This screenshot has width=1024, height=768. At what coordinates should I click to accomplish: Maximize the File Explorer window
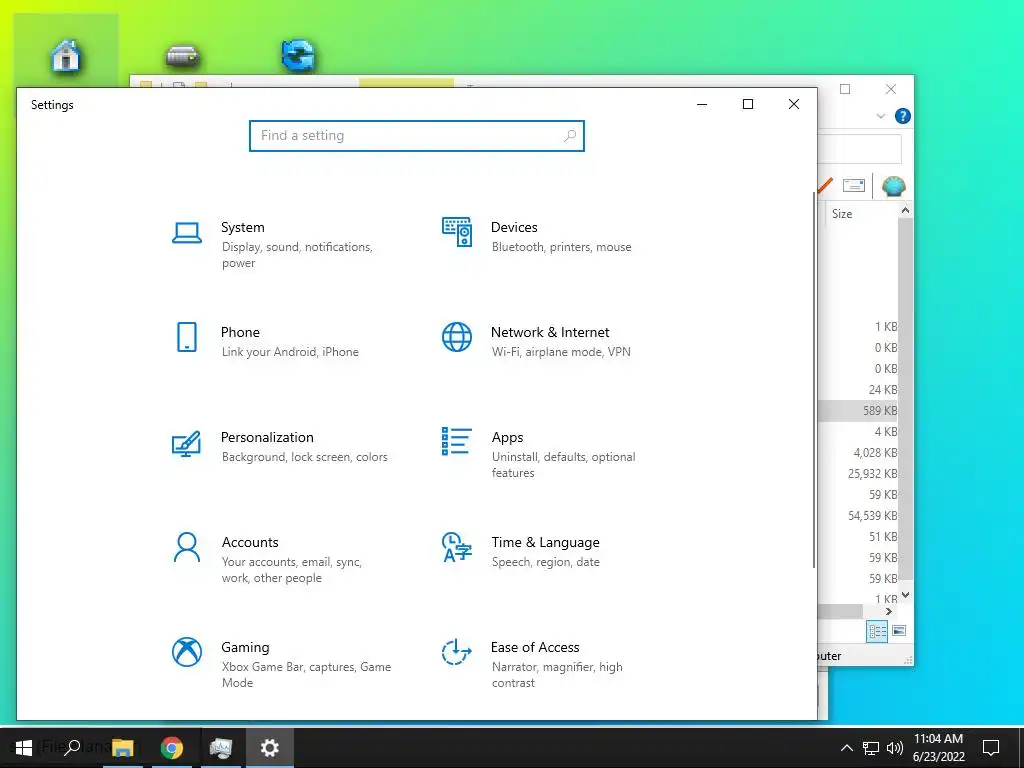pyautogui.click(x=845, y=89)
